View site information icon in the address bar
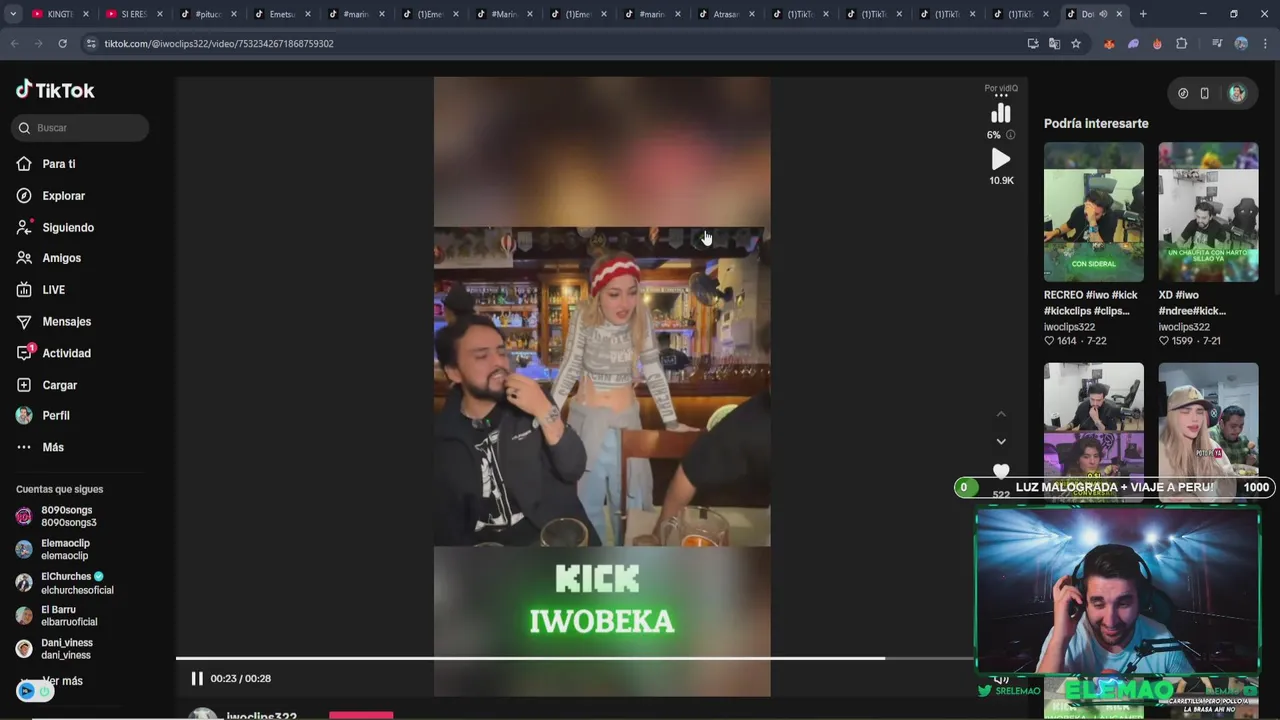The height and width of the screenshot is (720, 1280). point(91,44)
